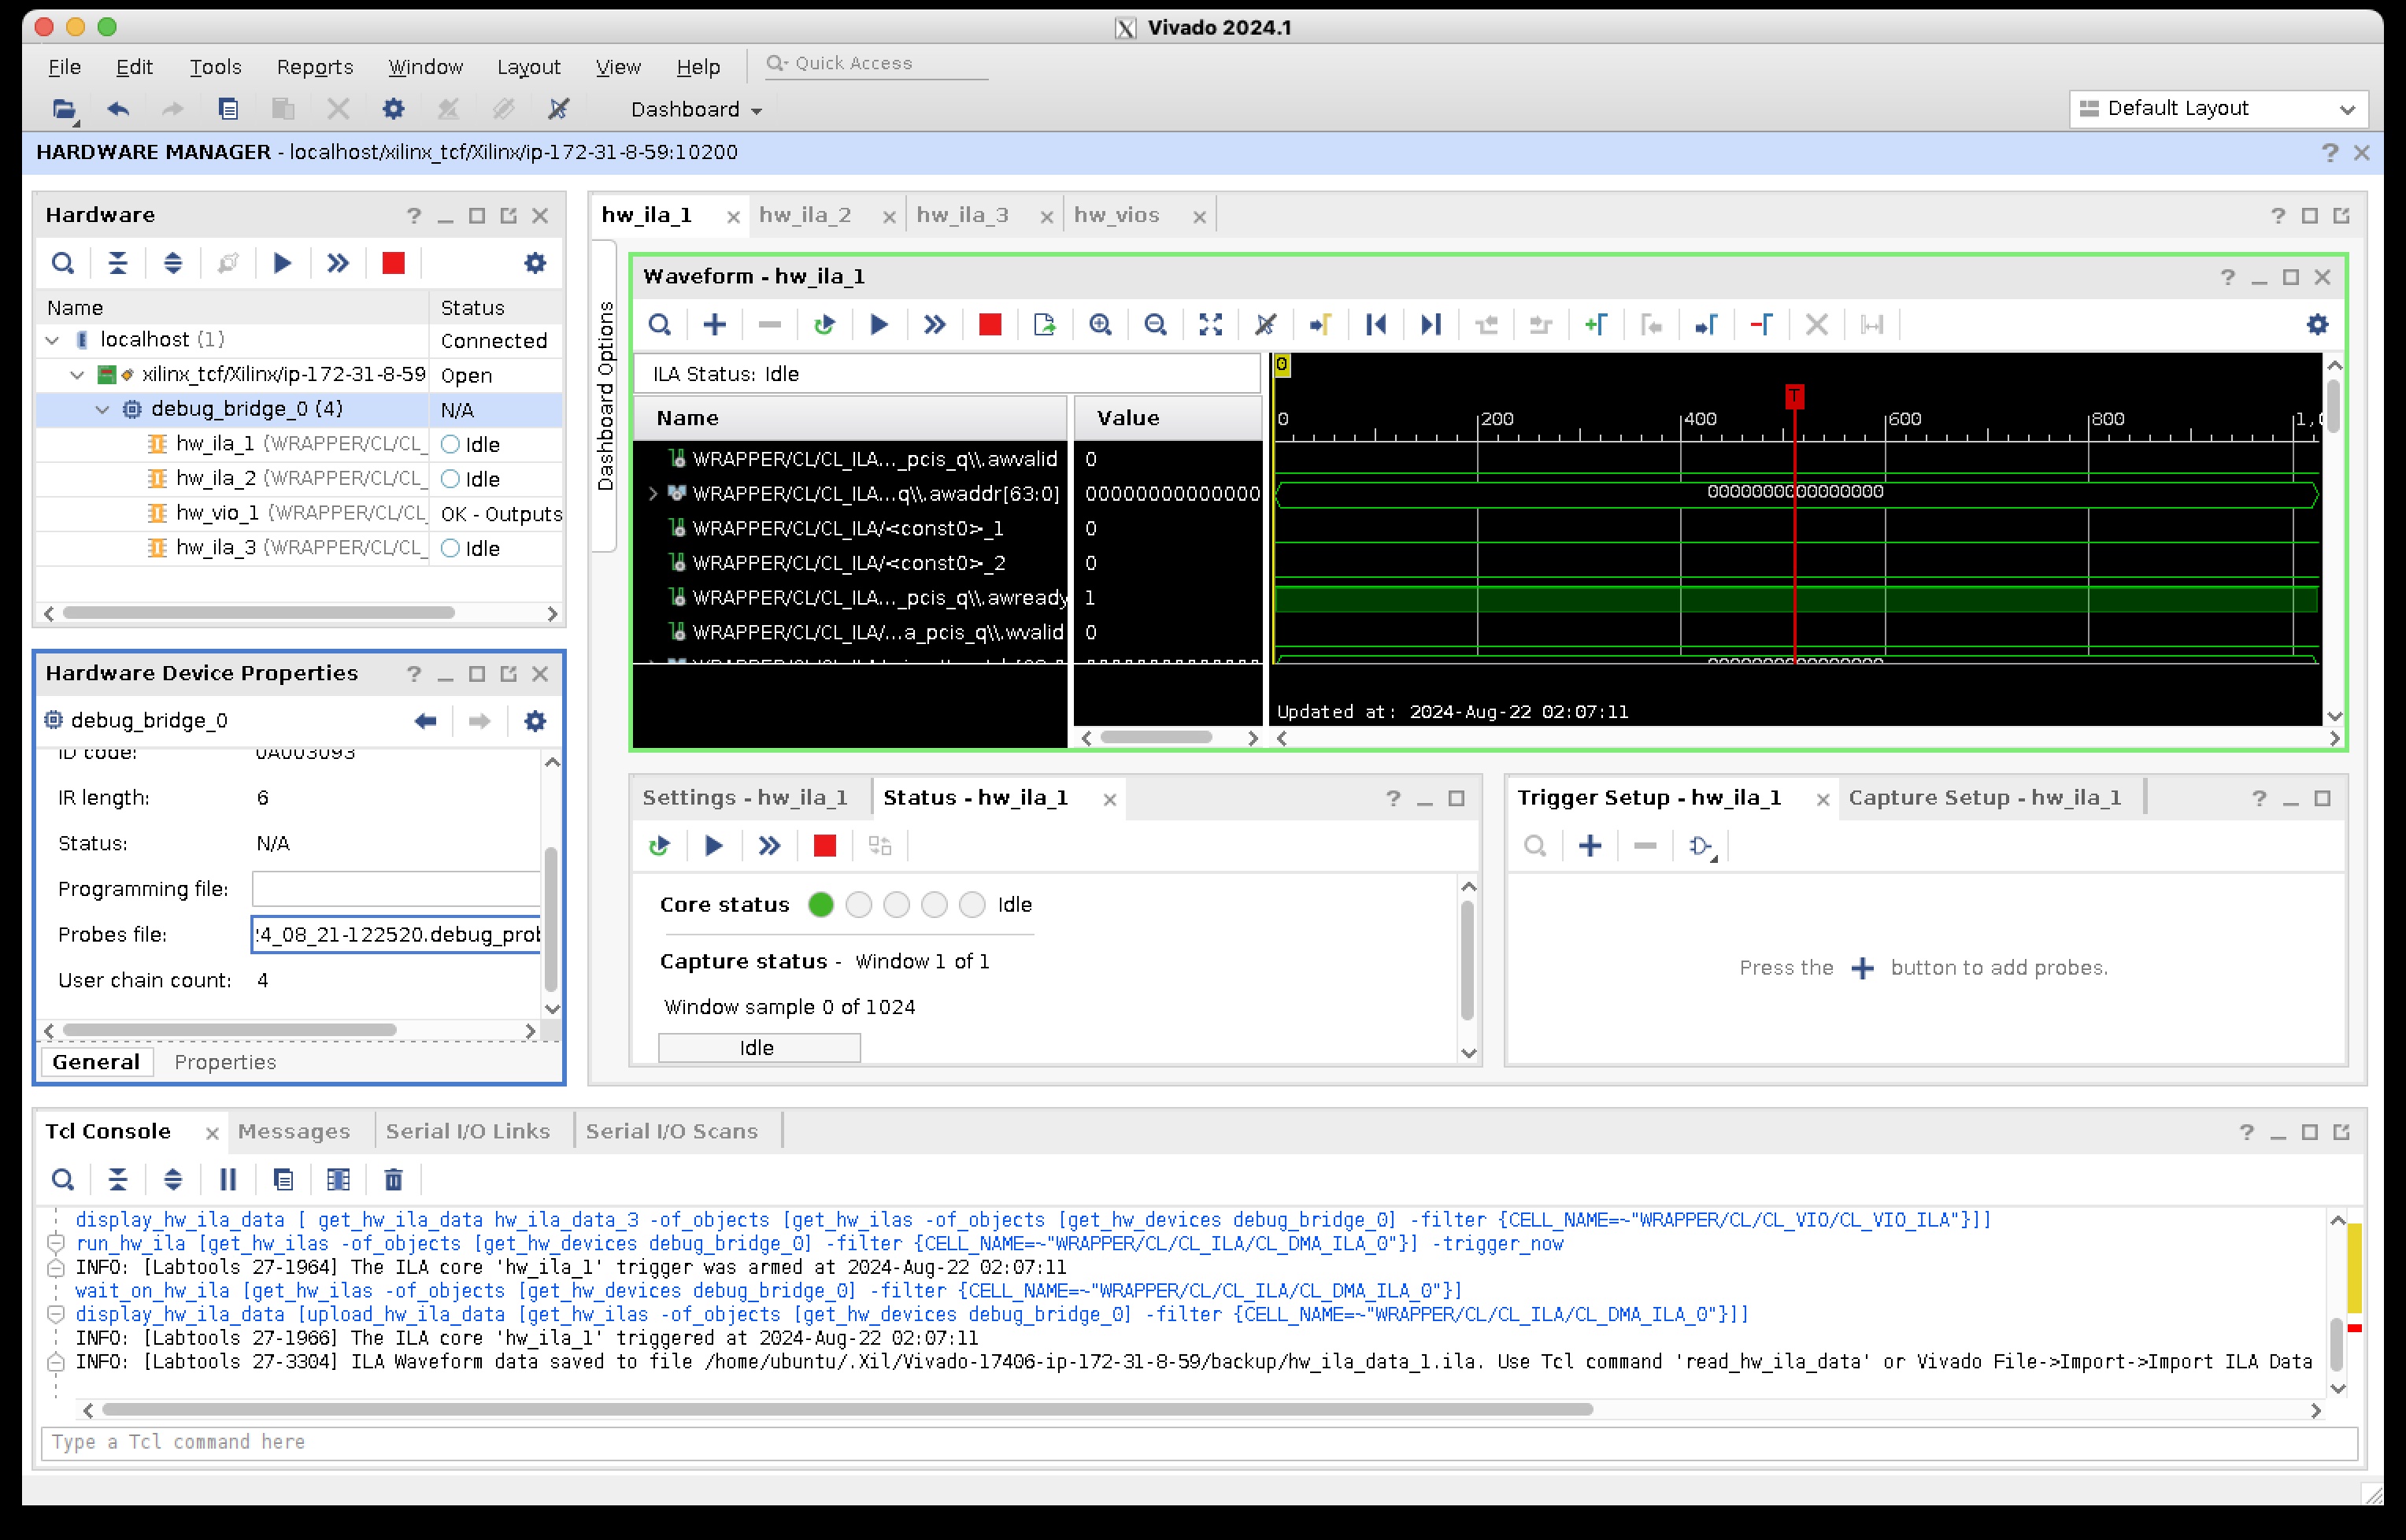The height and width of the screenshot is (1540, 2406).
Task: Export ILA data from the Waveform toolbar
Action: tap(1045, 325)
